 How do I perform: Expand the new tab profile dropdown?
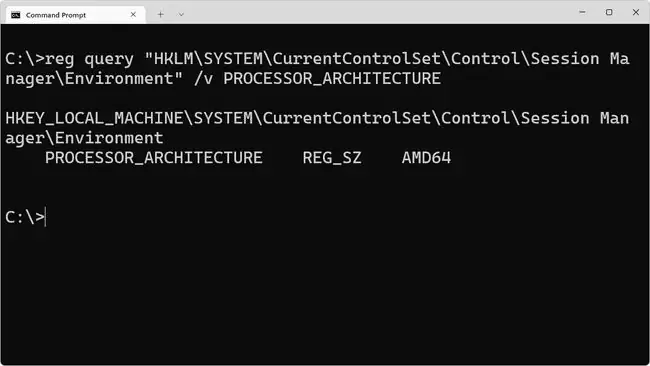click(x=181, y=15)
